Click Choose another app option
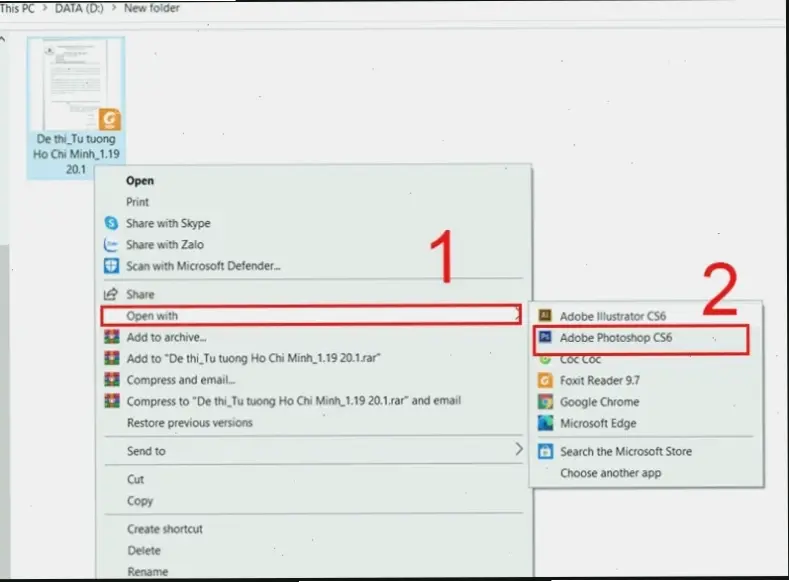Viewport: 789px width, 582px height. click(610, 473)
